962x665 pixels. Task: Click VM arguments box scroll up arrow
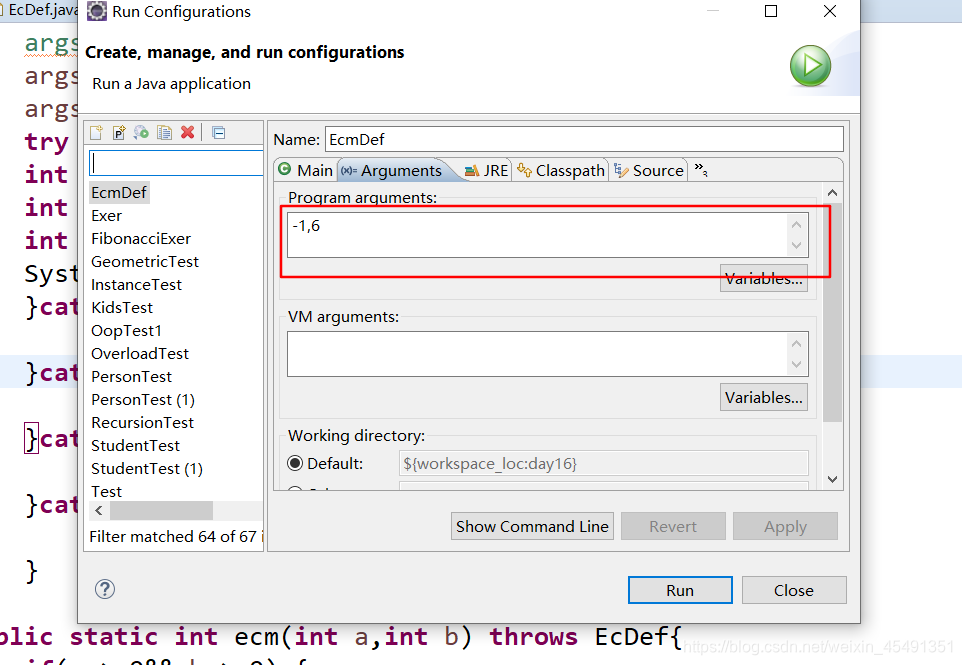[796, 344]
